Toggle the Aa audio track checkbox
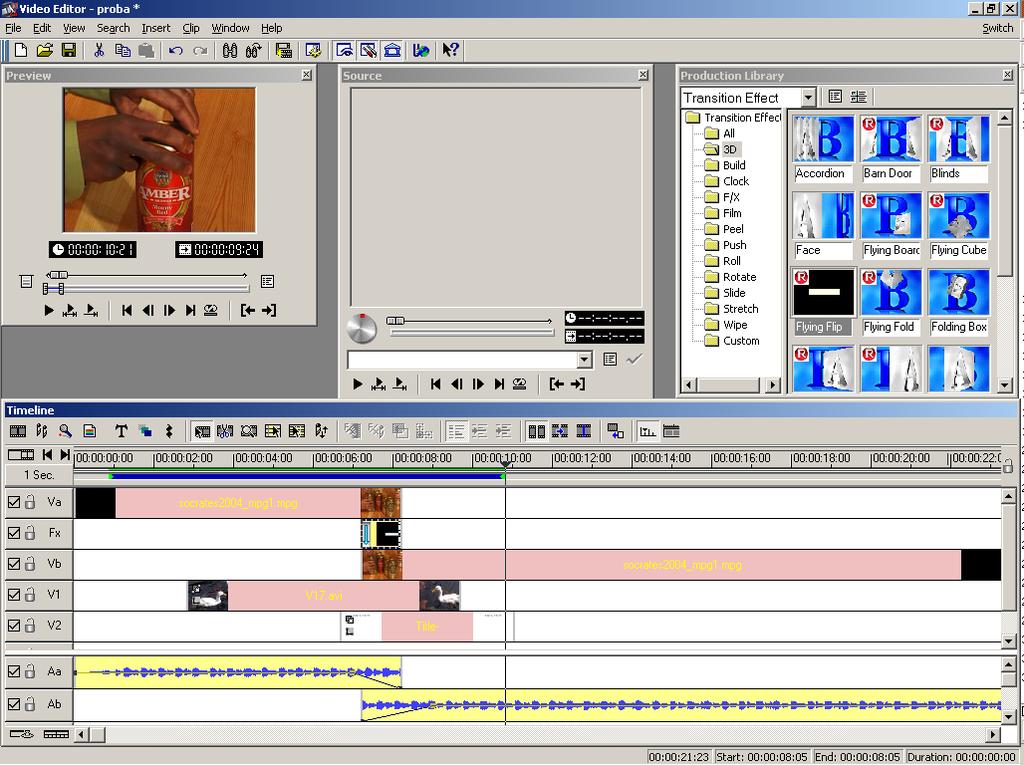 click(14, 672)
